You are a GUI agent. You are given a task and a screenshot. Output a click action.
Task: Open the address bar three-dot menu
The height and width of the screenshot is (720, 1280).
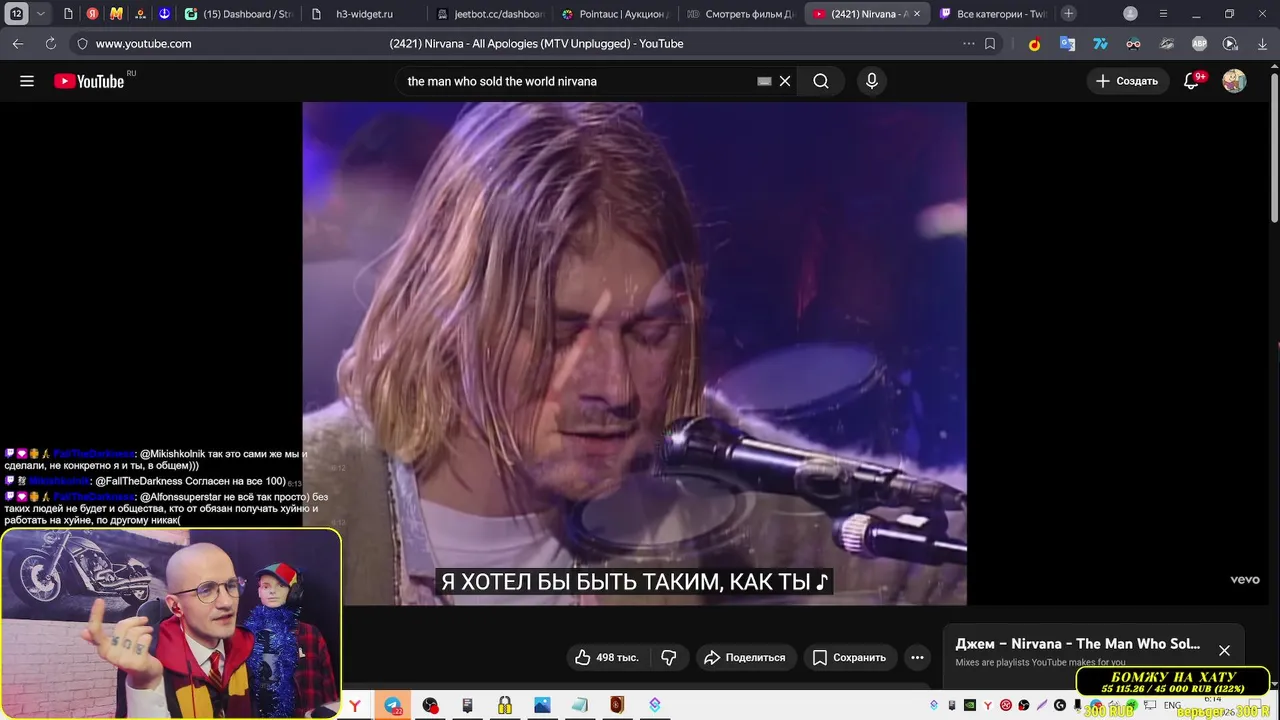point(968,44)
